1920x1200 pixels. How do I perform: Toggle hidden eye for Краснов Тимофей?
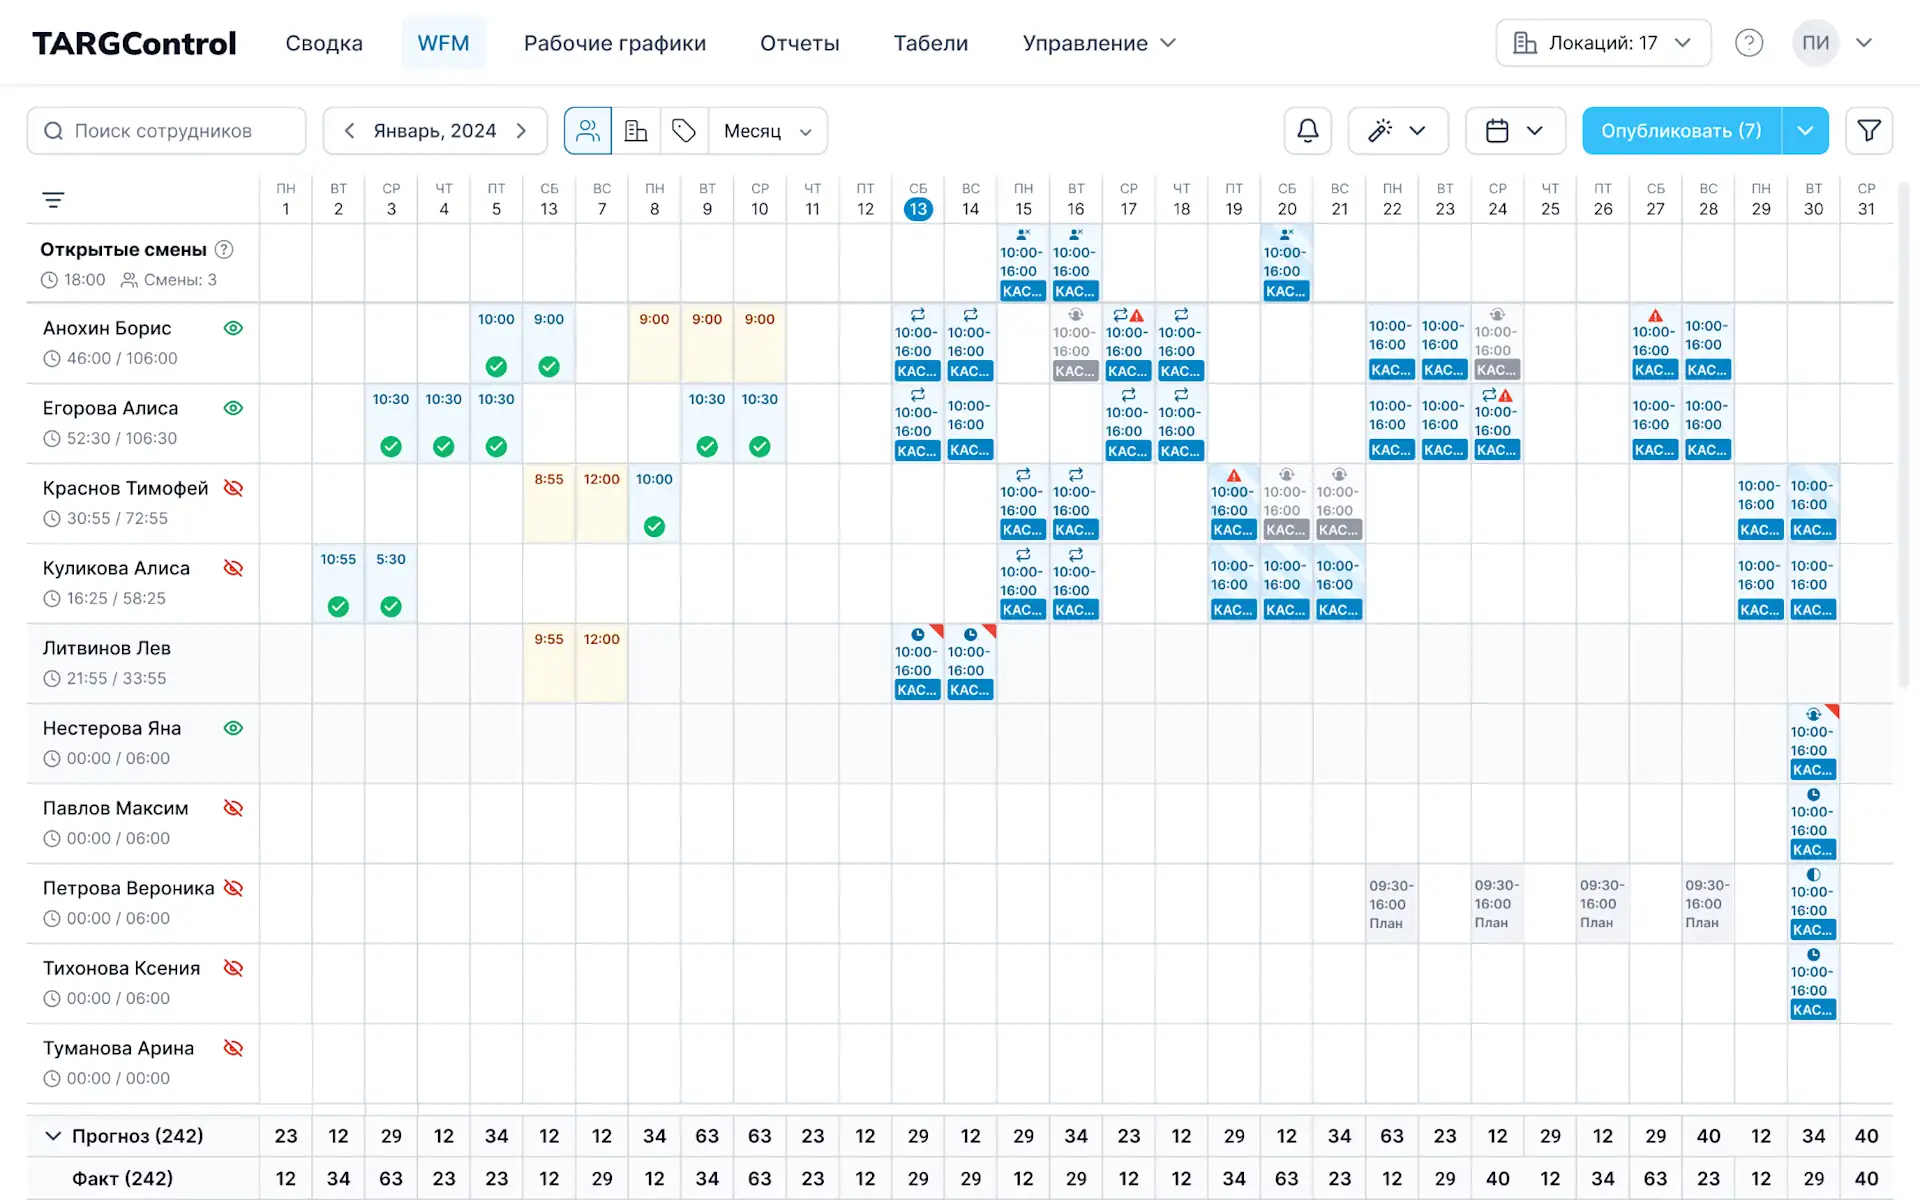click(x=233, y=488)
